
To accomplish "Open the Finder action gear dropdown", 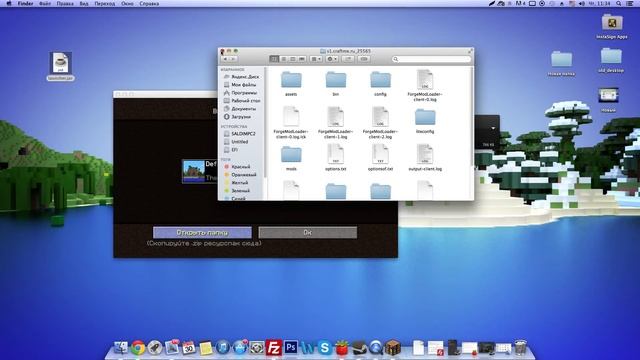I will [x=332, y=59].
